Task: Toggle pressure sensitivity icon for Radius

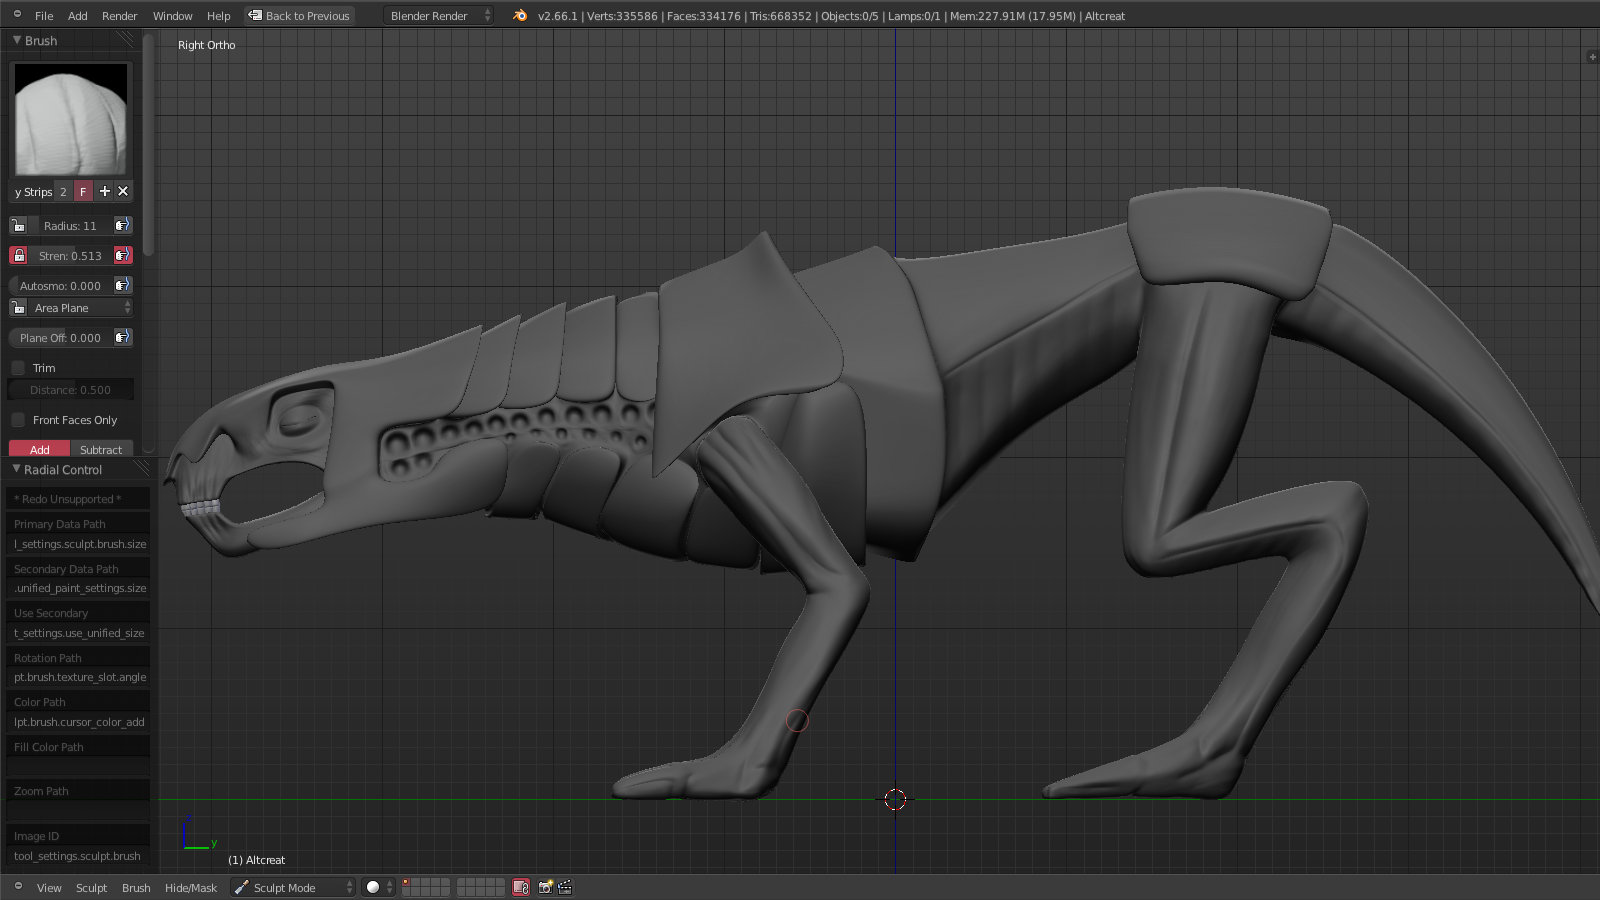Action: tap(122, 226)
